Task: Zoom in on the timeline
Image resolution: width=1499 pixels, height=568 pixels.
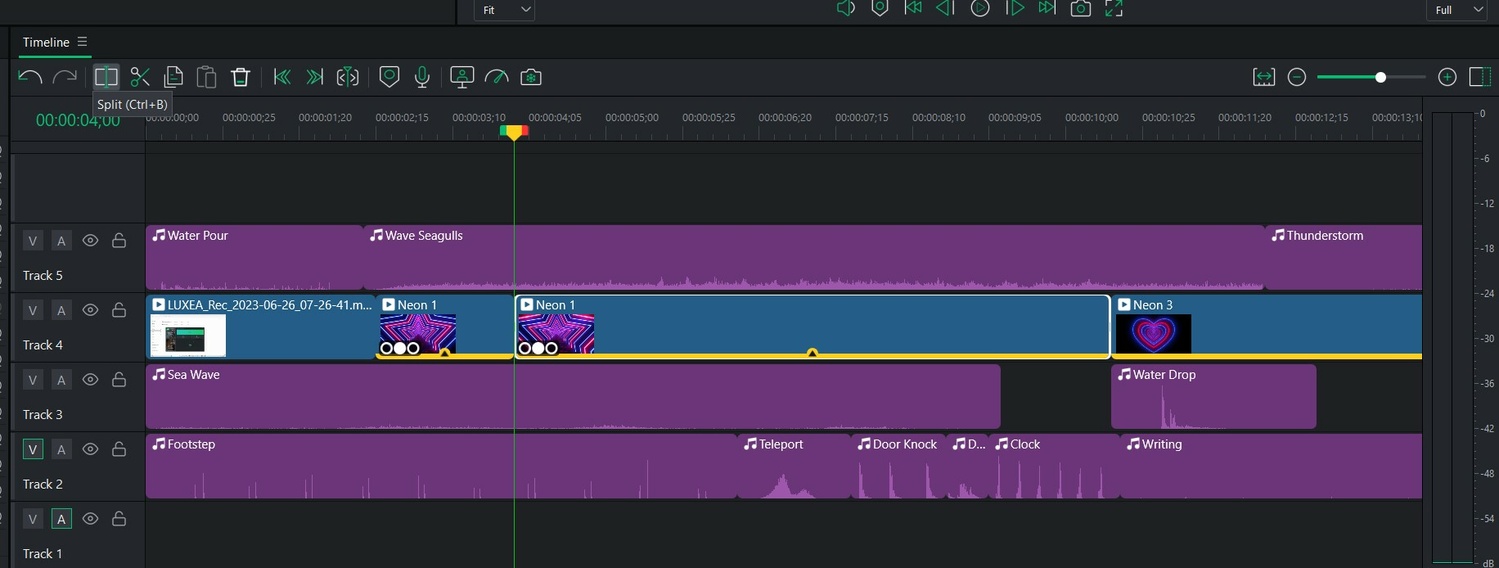Action: pos(1447,77)
